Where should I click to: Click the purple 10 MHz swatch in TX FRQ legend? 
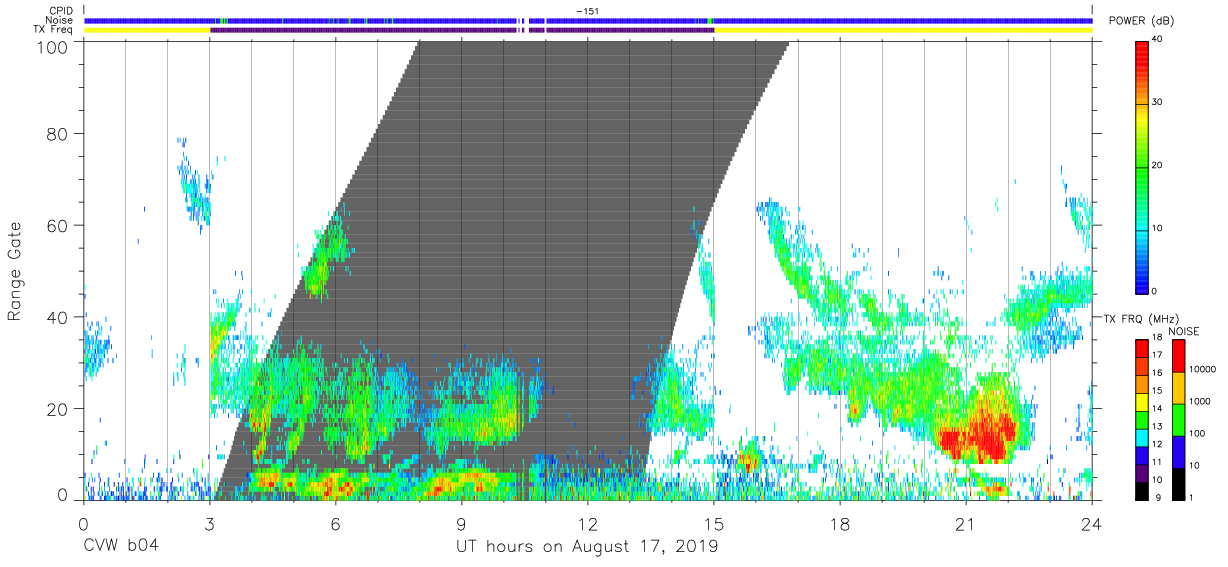(x=1141, y=471)
